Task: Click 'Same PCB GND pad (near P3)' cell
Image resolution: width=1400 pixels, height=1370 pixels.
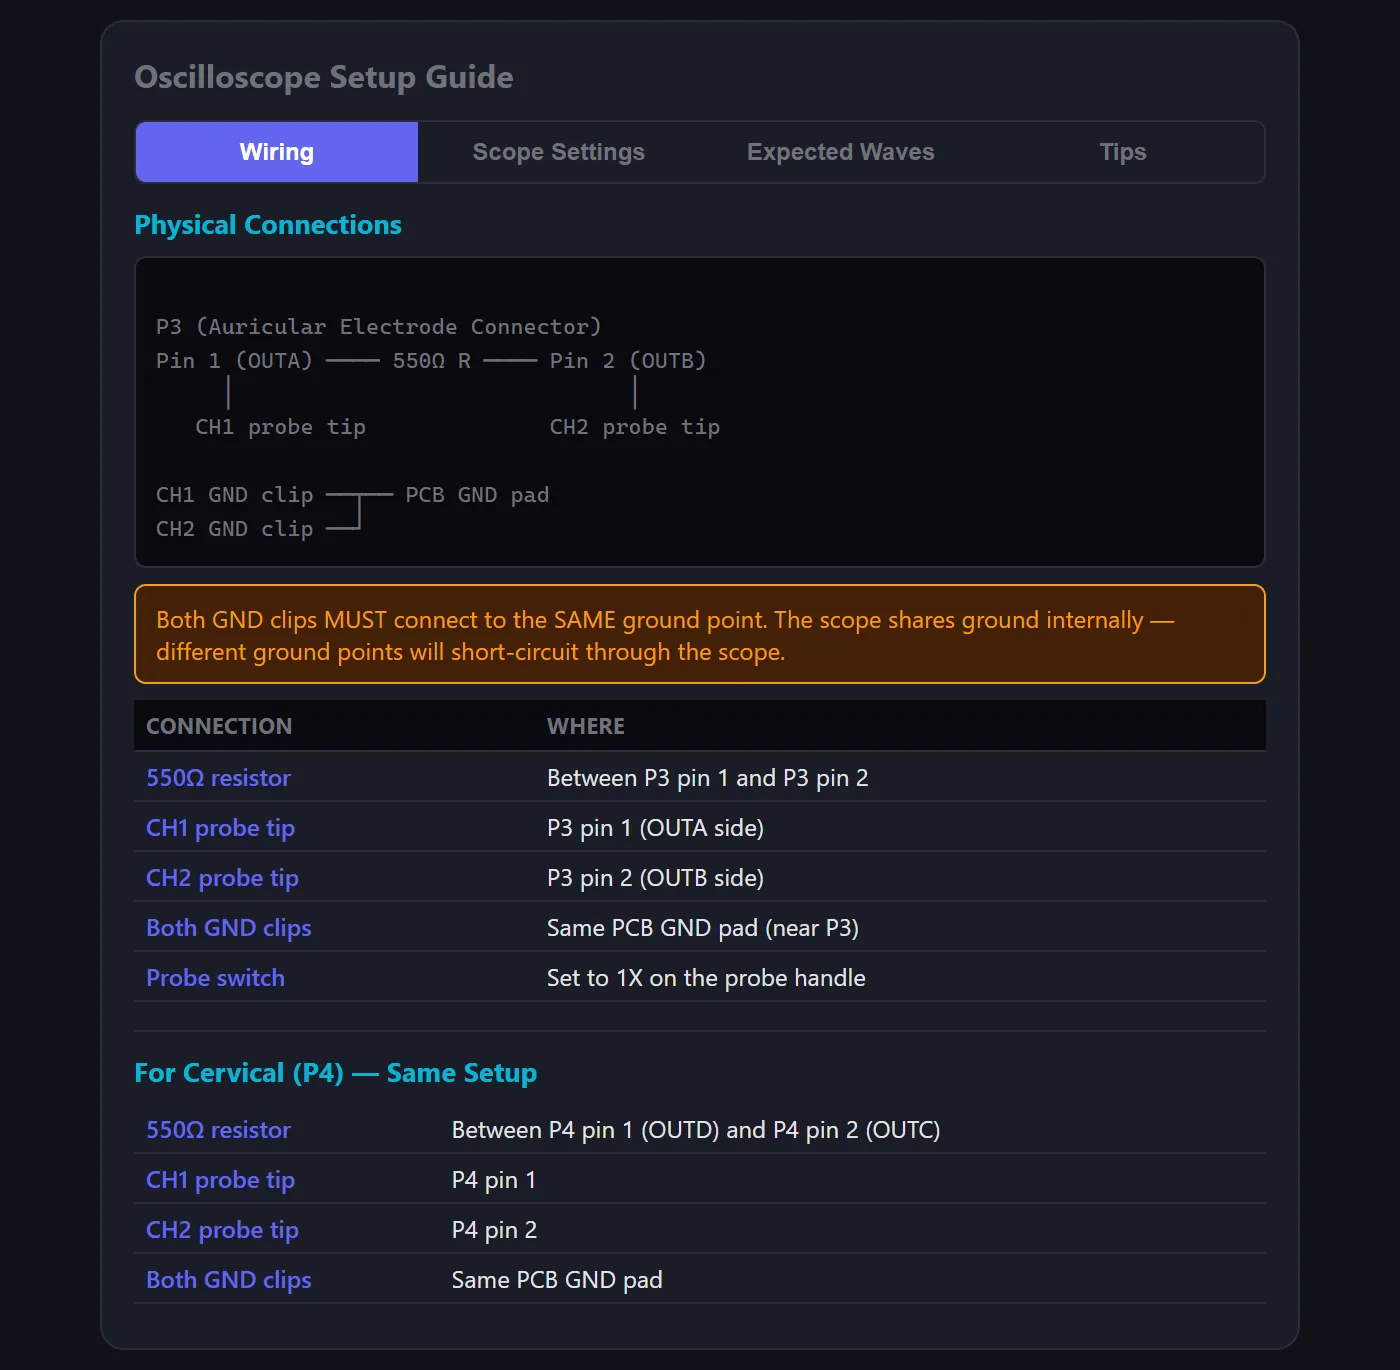Action: [x=702, y=928]
